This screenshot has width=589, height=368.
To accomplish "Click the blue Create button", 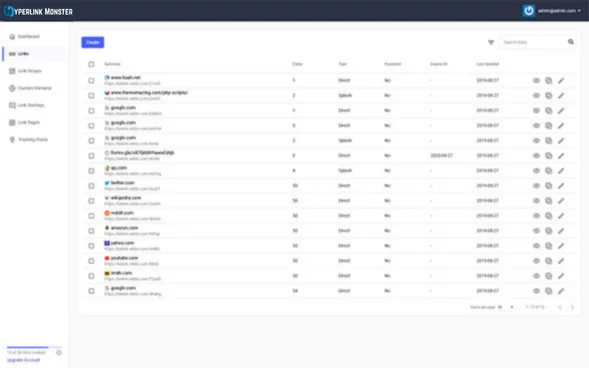I will [93, 42].
